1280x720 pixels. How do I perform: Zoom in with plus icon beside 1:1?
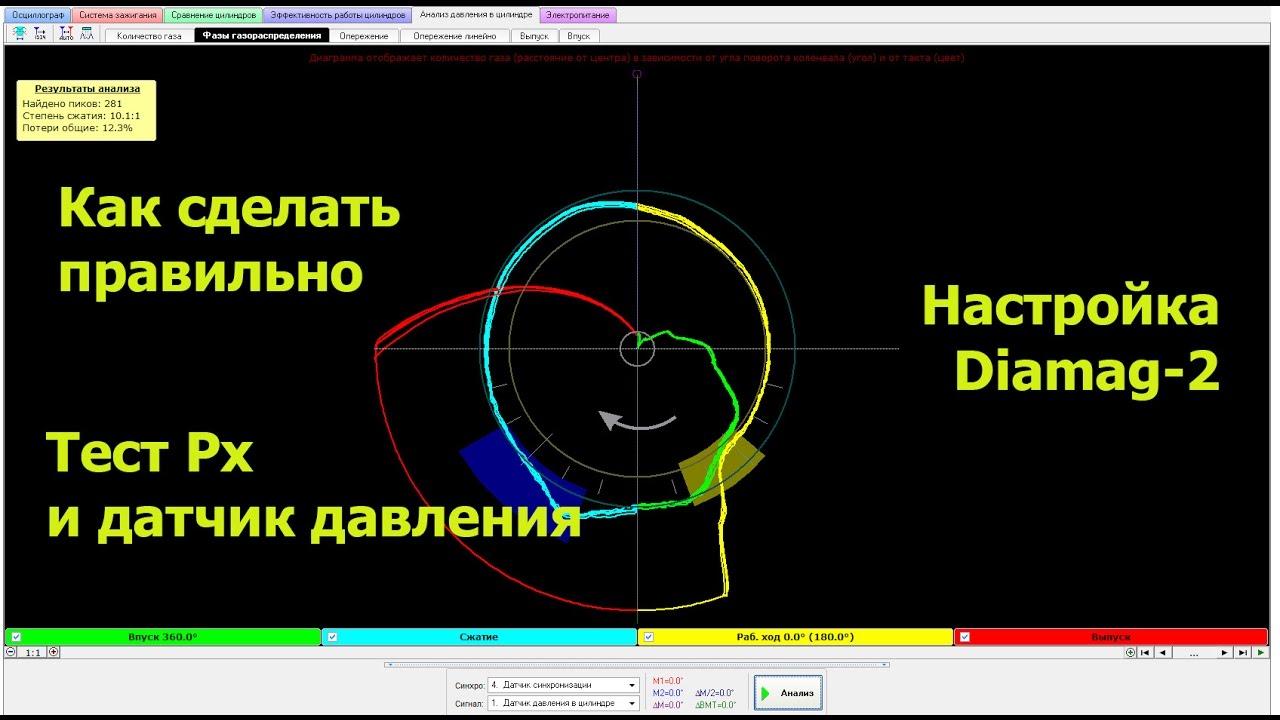click(x=54, y=652)
